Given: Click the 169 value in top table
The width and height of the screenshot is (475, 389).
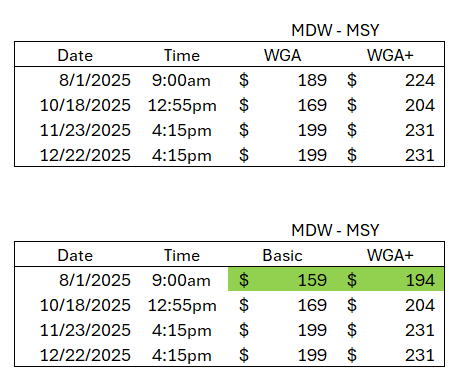Looking at the screenshot, I should click(x=312, y=105).
